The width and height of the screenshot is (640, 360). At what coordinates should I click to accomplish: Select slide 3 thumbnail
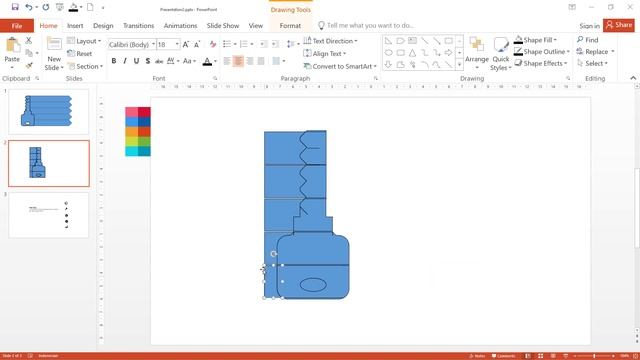(49, 215)
